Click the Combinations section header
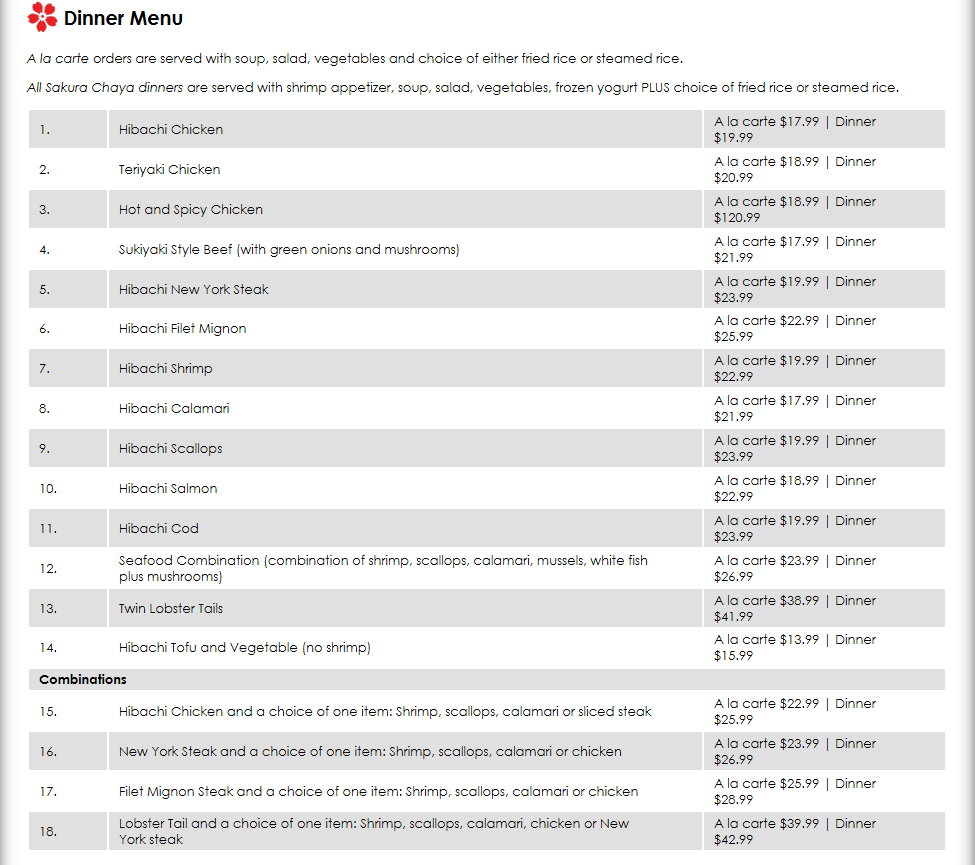The image size is (975, 865). pyautogui.click(x=83, y=680)
